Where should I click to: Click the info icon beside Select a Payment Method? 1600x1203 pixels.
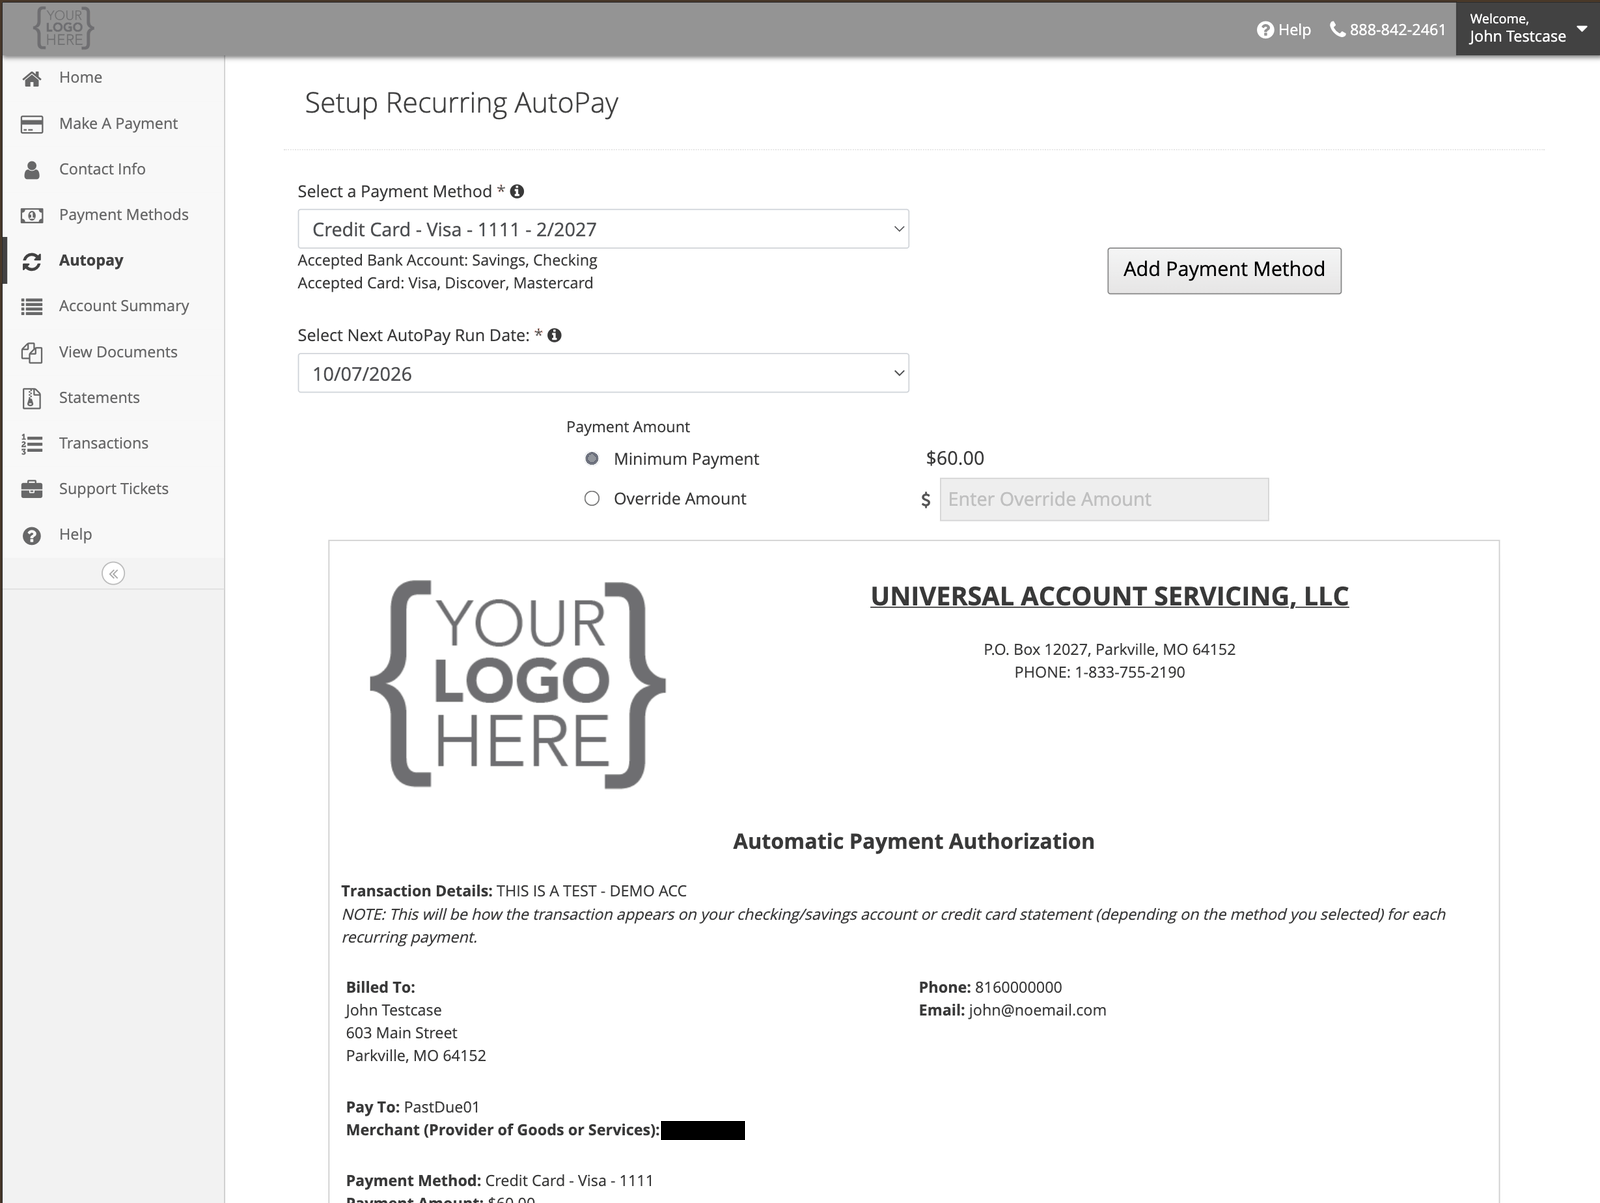(x=517, y=191)
